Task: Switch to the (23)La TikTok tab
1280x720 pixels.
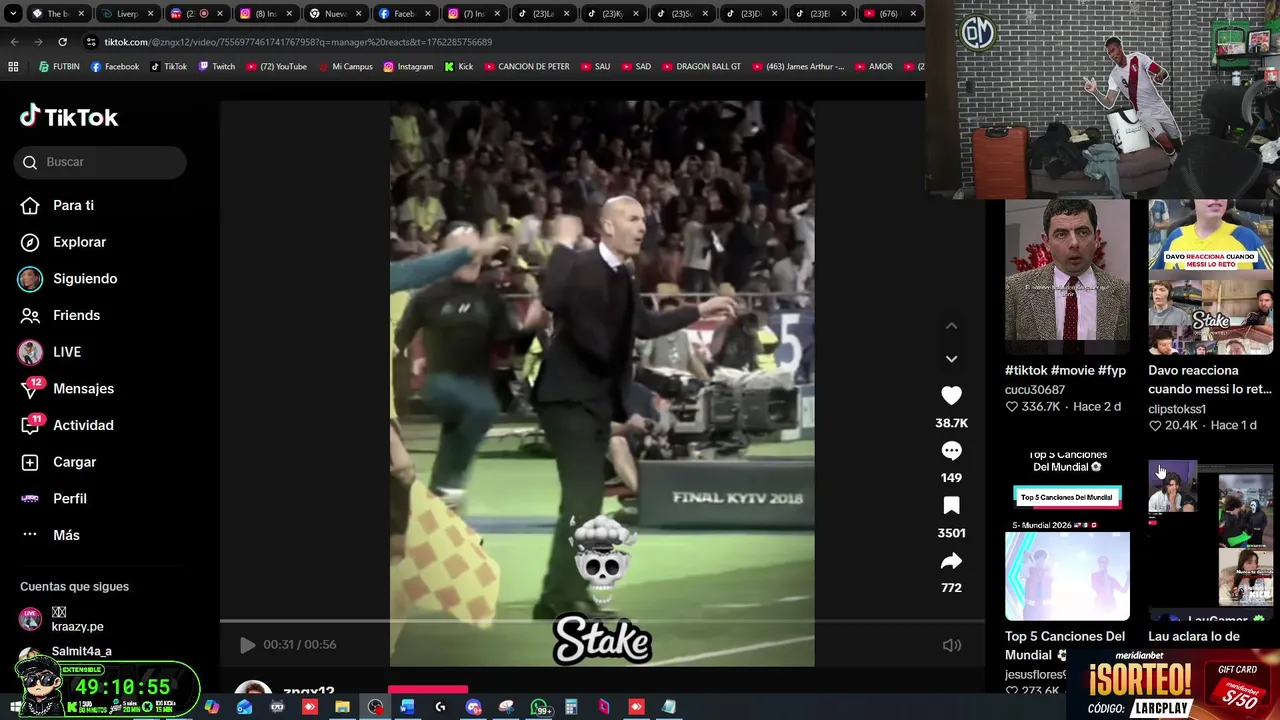Action: point(543,14)
